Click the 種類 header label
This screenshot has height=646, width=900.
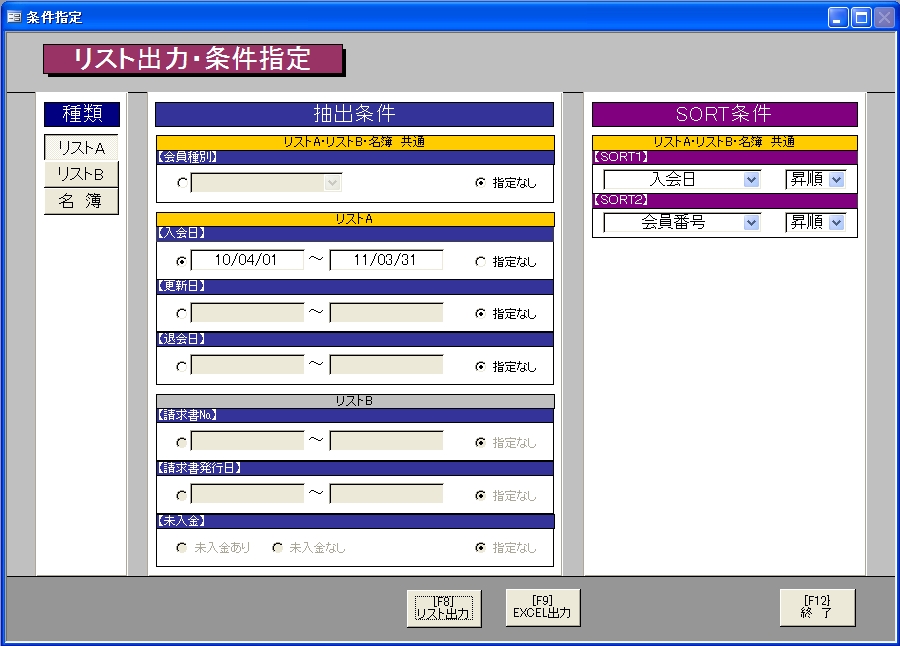[x=82, y=114]
